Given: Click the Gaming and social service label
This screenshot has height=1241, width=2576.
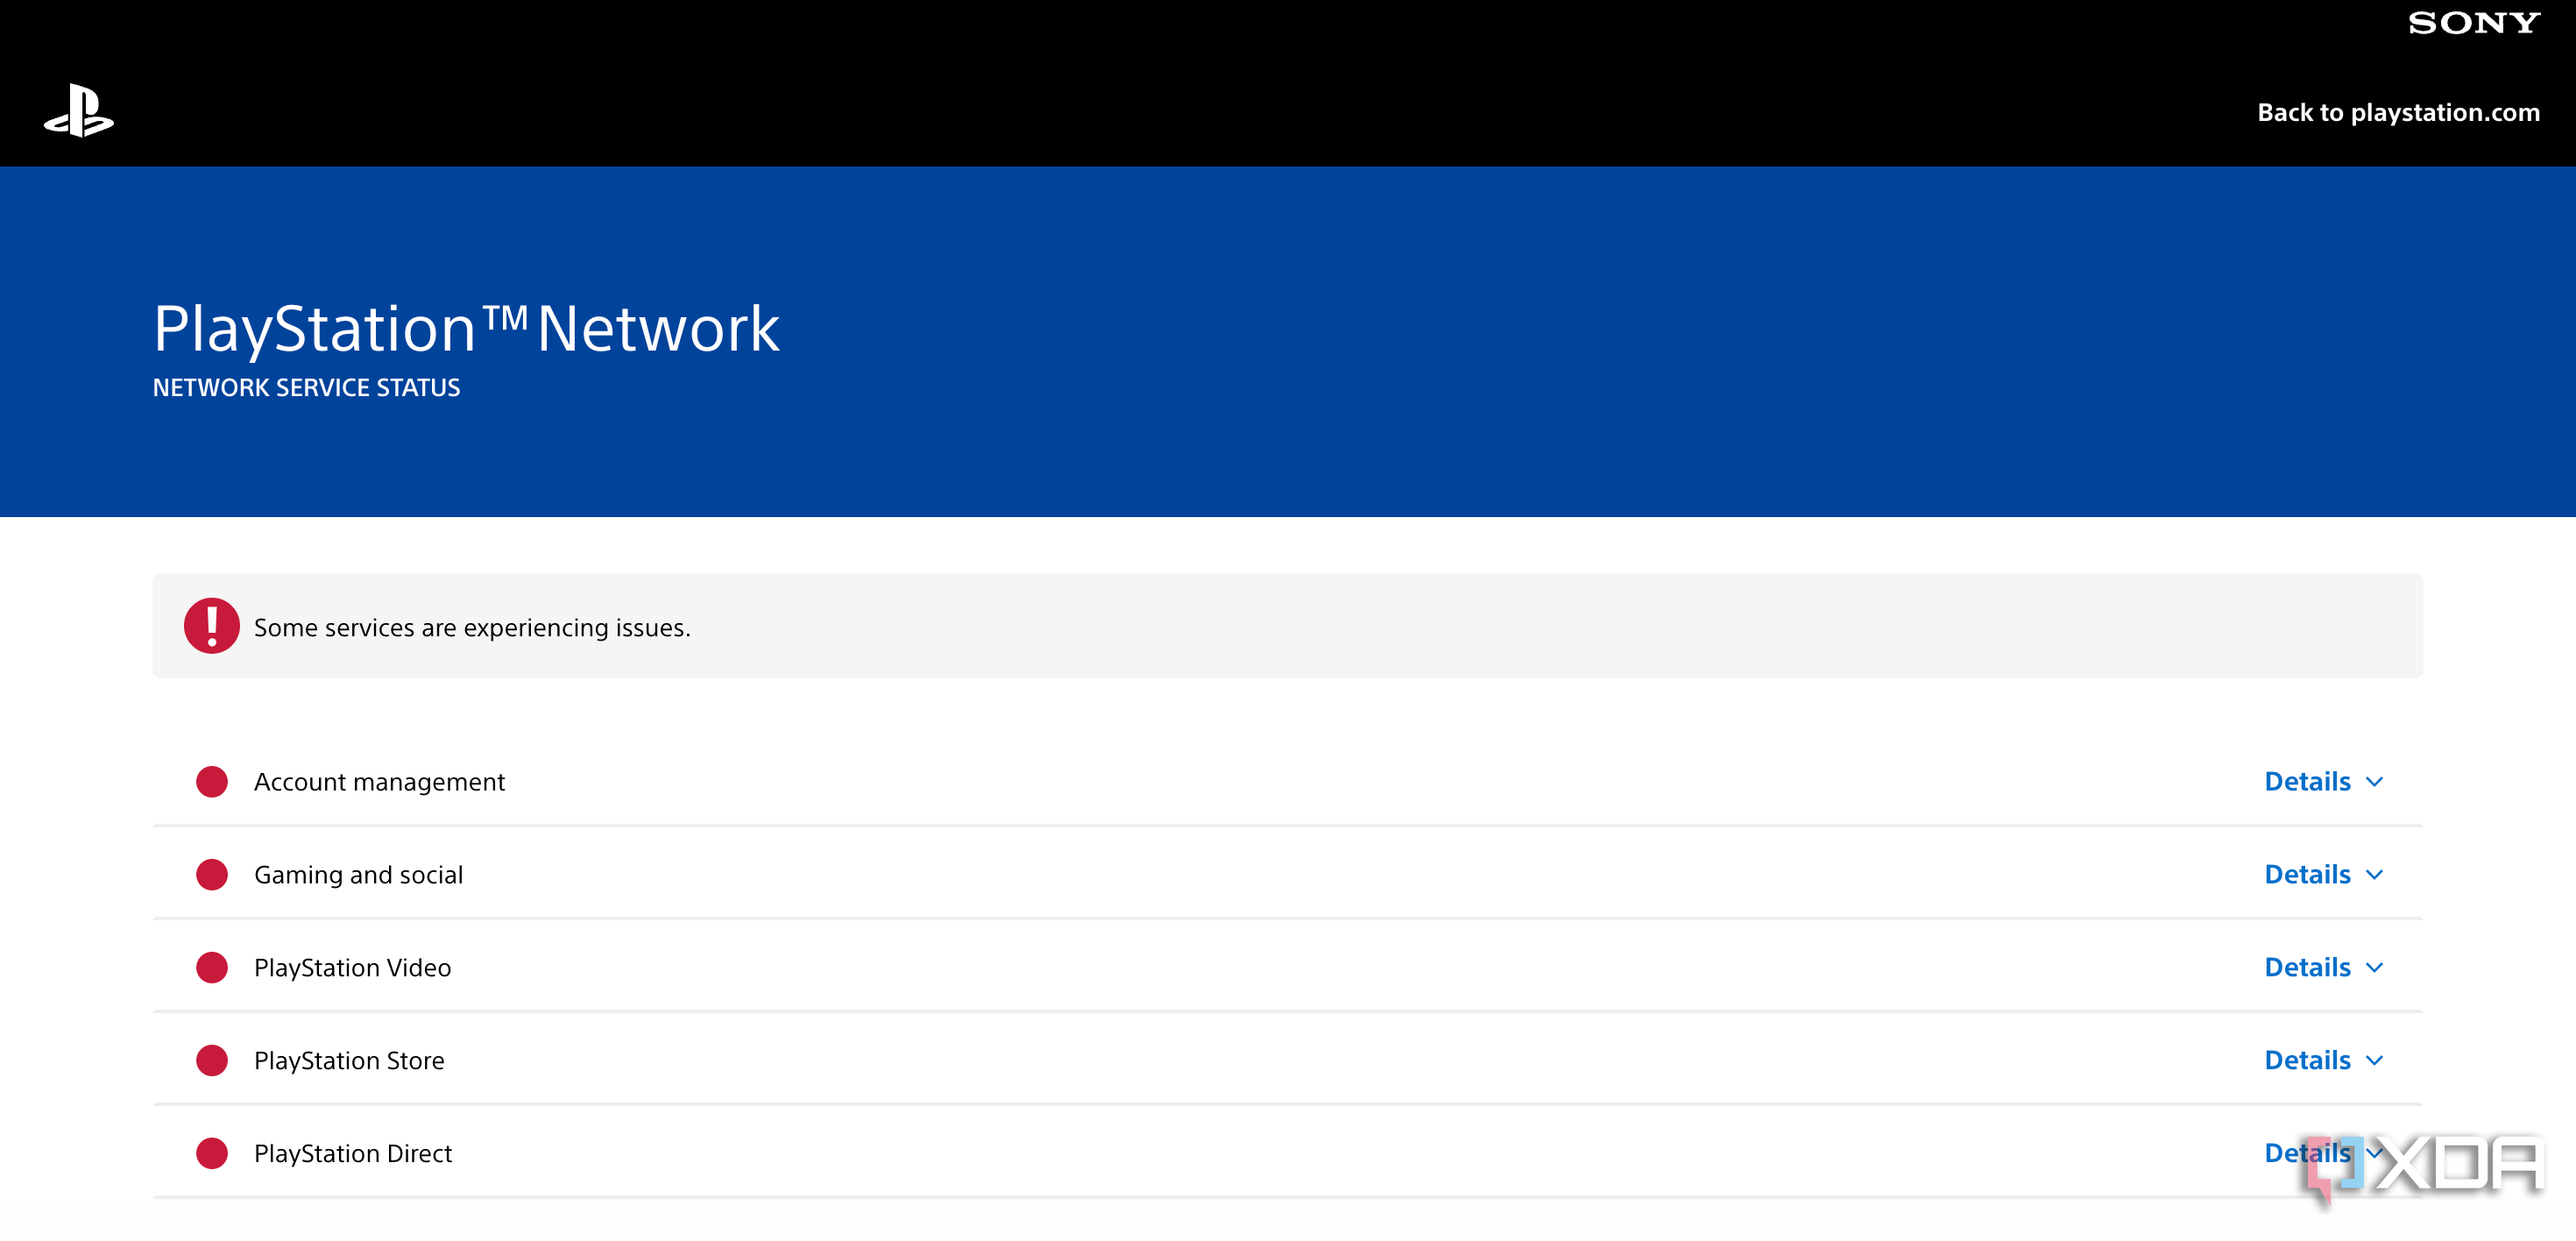Looking at the screenshot, I should click(x=358, y=875).
